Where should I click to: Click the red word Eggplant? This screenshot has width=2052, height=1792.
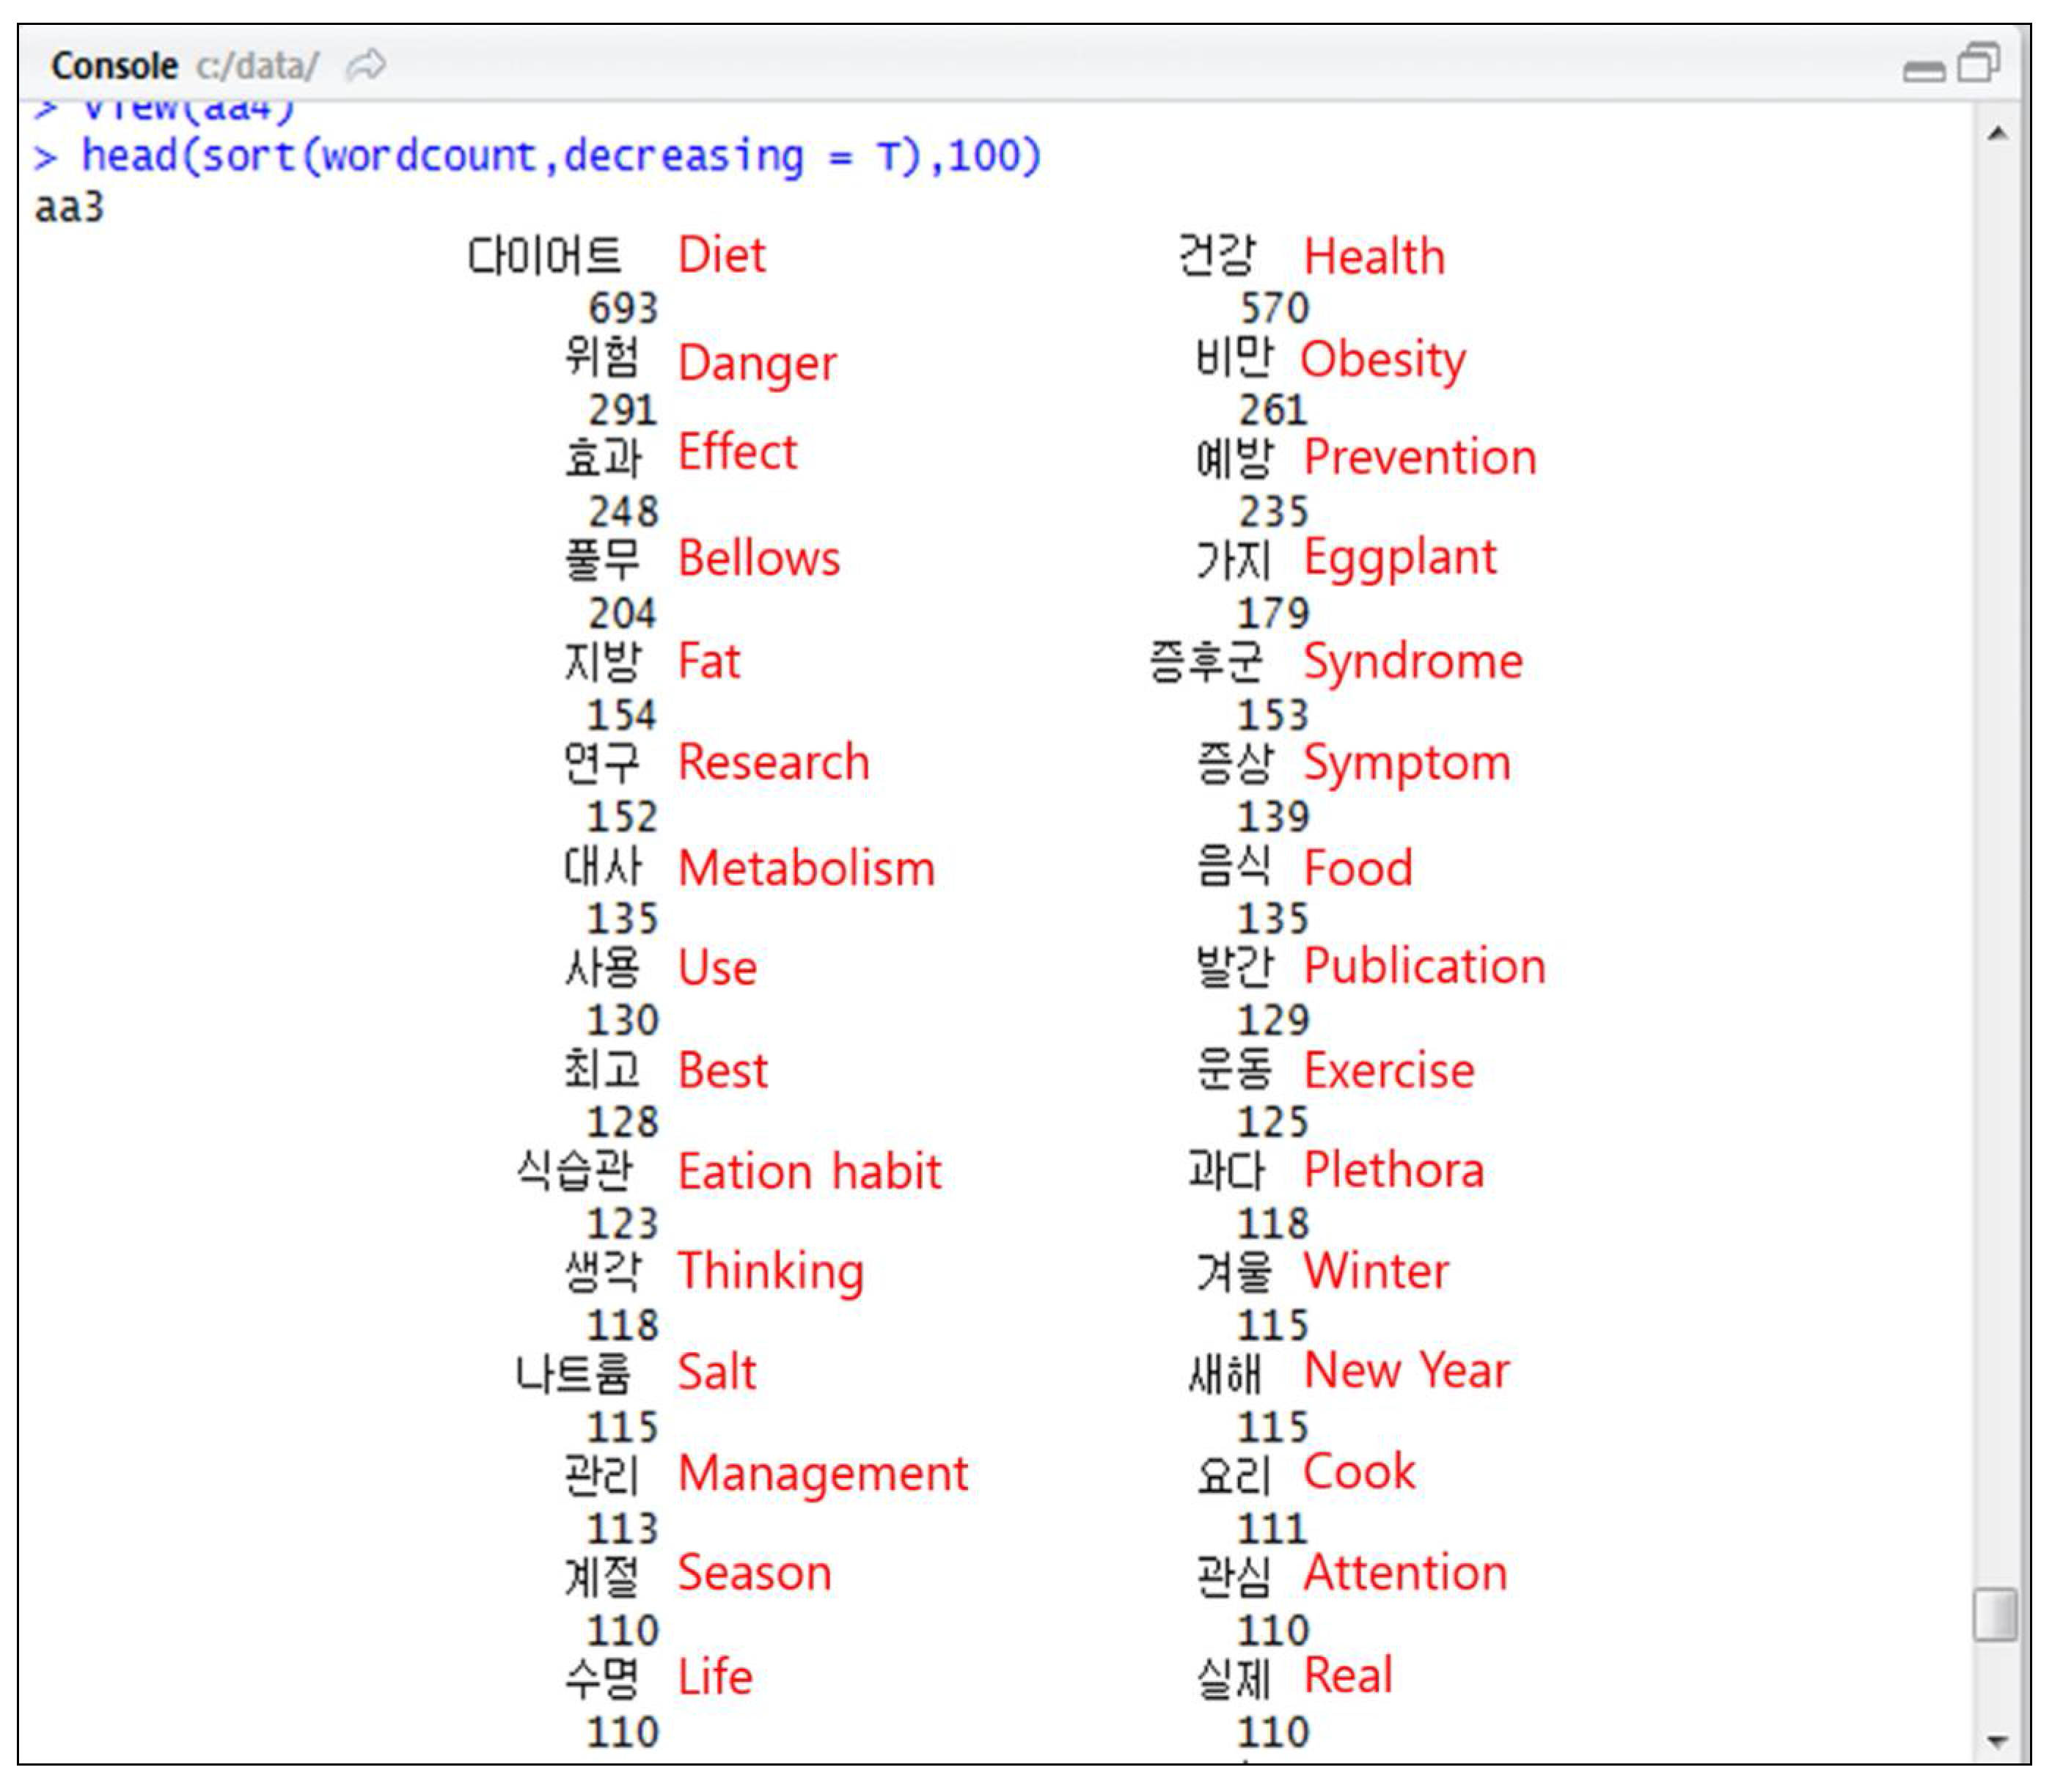[1399, 558]
